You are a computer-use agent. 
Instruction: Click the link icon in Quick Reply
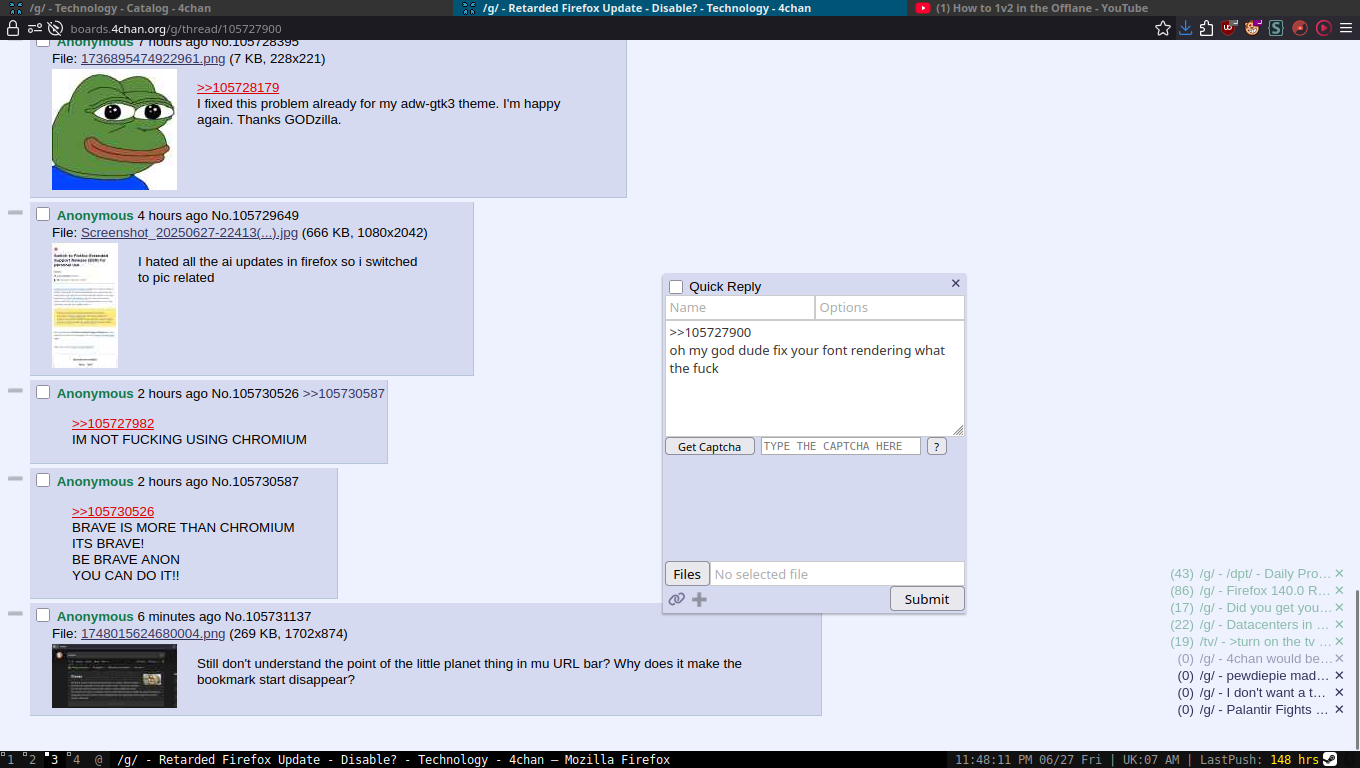coord(677,599)
